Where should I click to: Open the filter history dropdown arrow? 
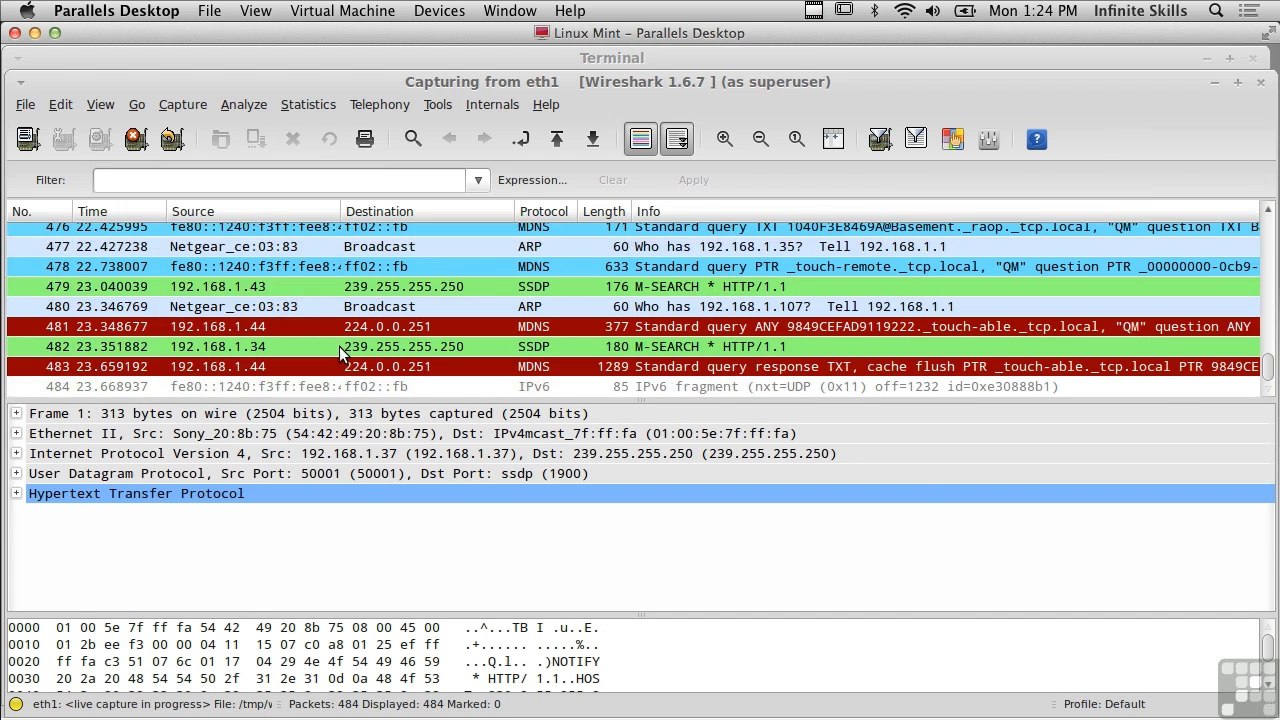(478, 180)
